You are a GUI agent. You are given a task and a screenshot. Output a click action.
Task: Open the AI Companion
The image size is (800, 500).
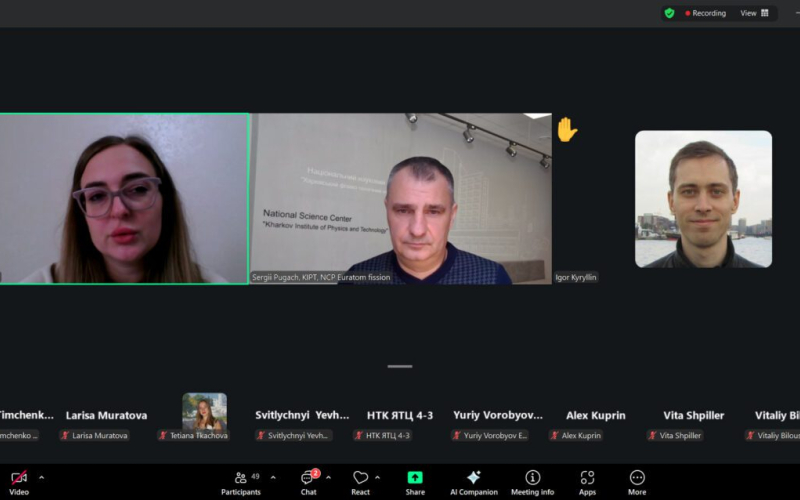pyautogui.click(x=474, y=481)
